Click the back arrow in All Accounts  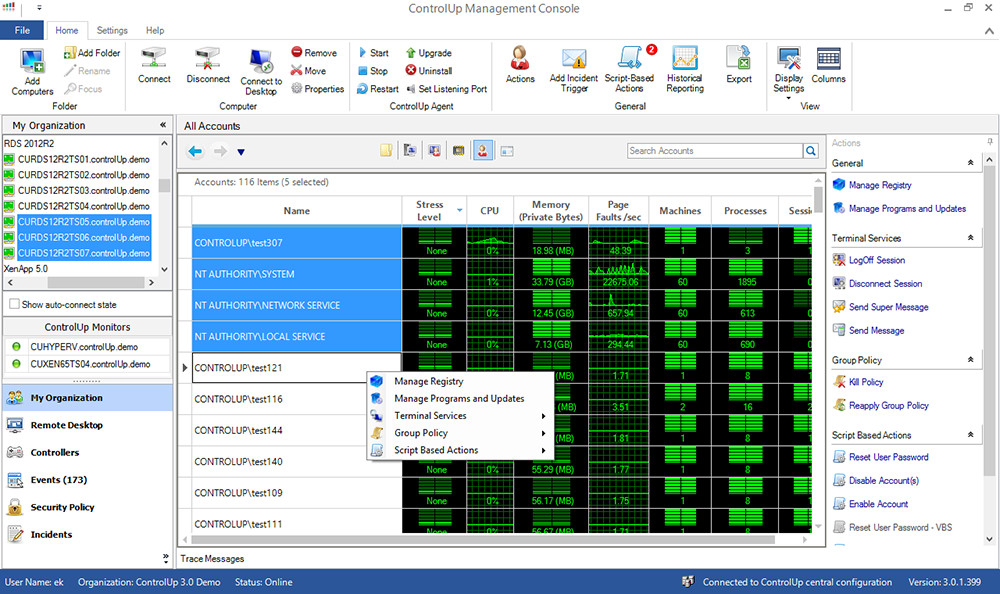coord(195,151)
